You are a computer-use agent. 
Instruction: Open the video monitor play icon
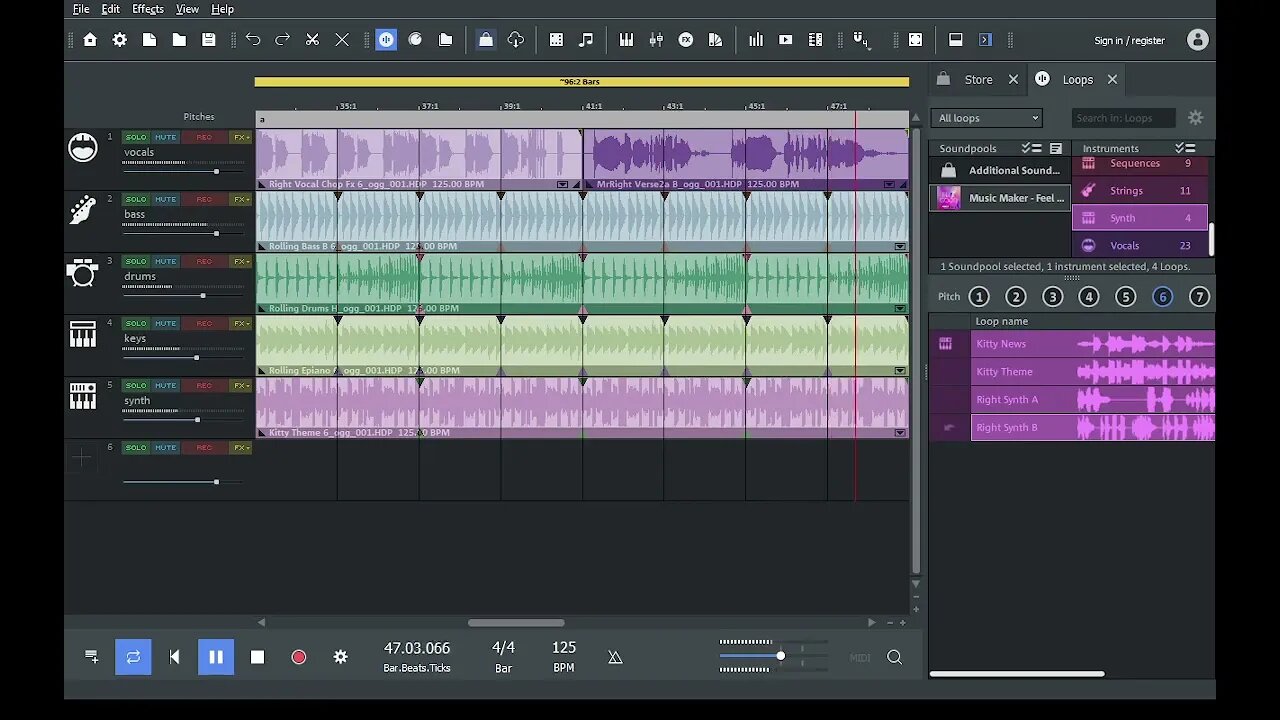[x=786, y=40]
